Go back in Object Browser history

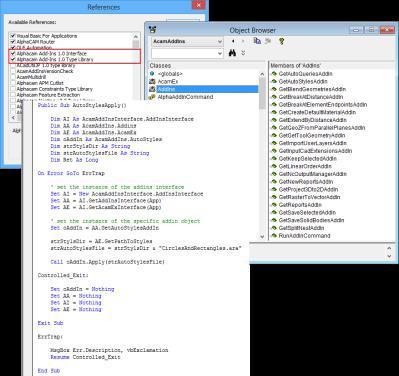pos(233,41)
